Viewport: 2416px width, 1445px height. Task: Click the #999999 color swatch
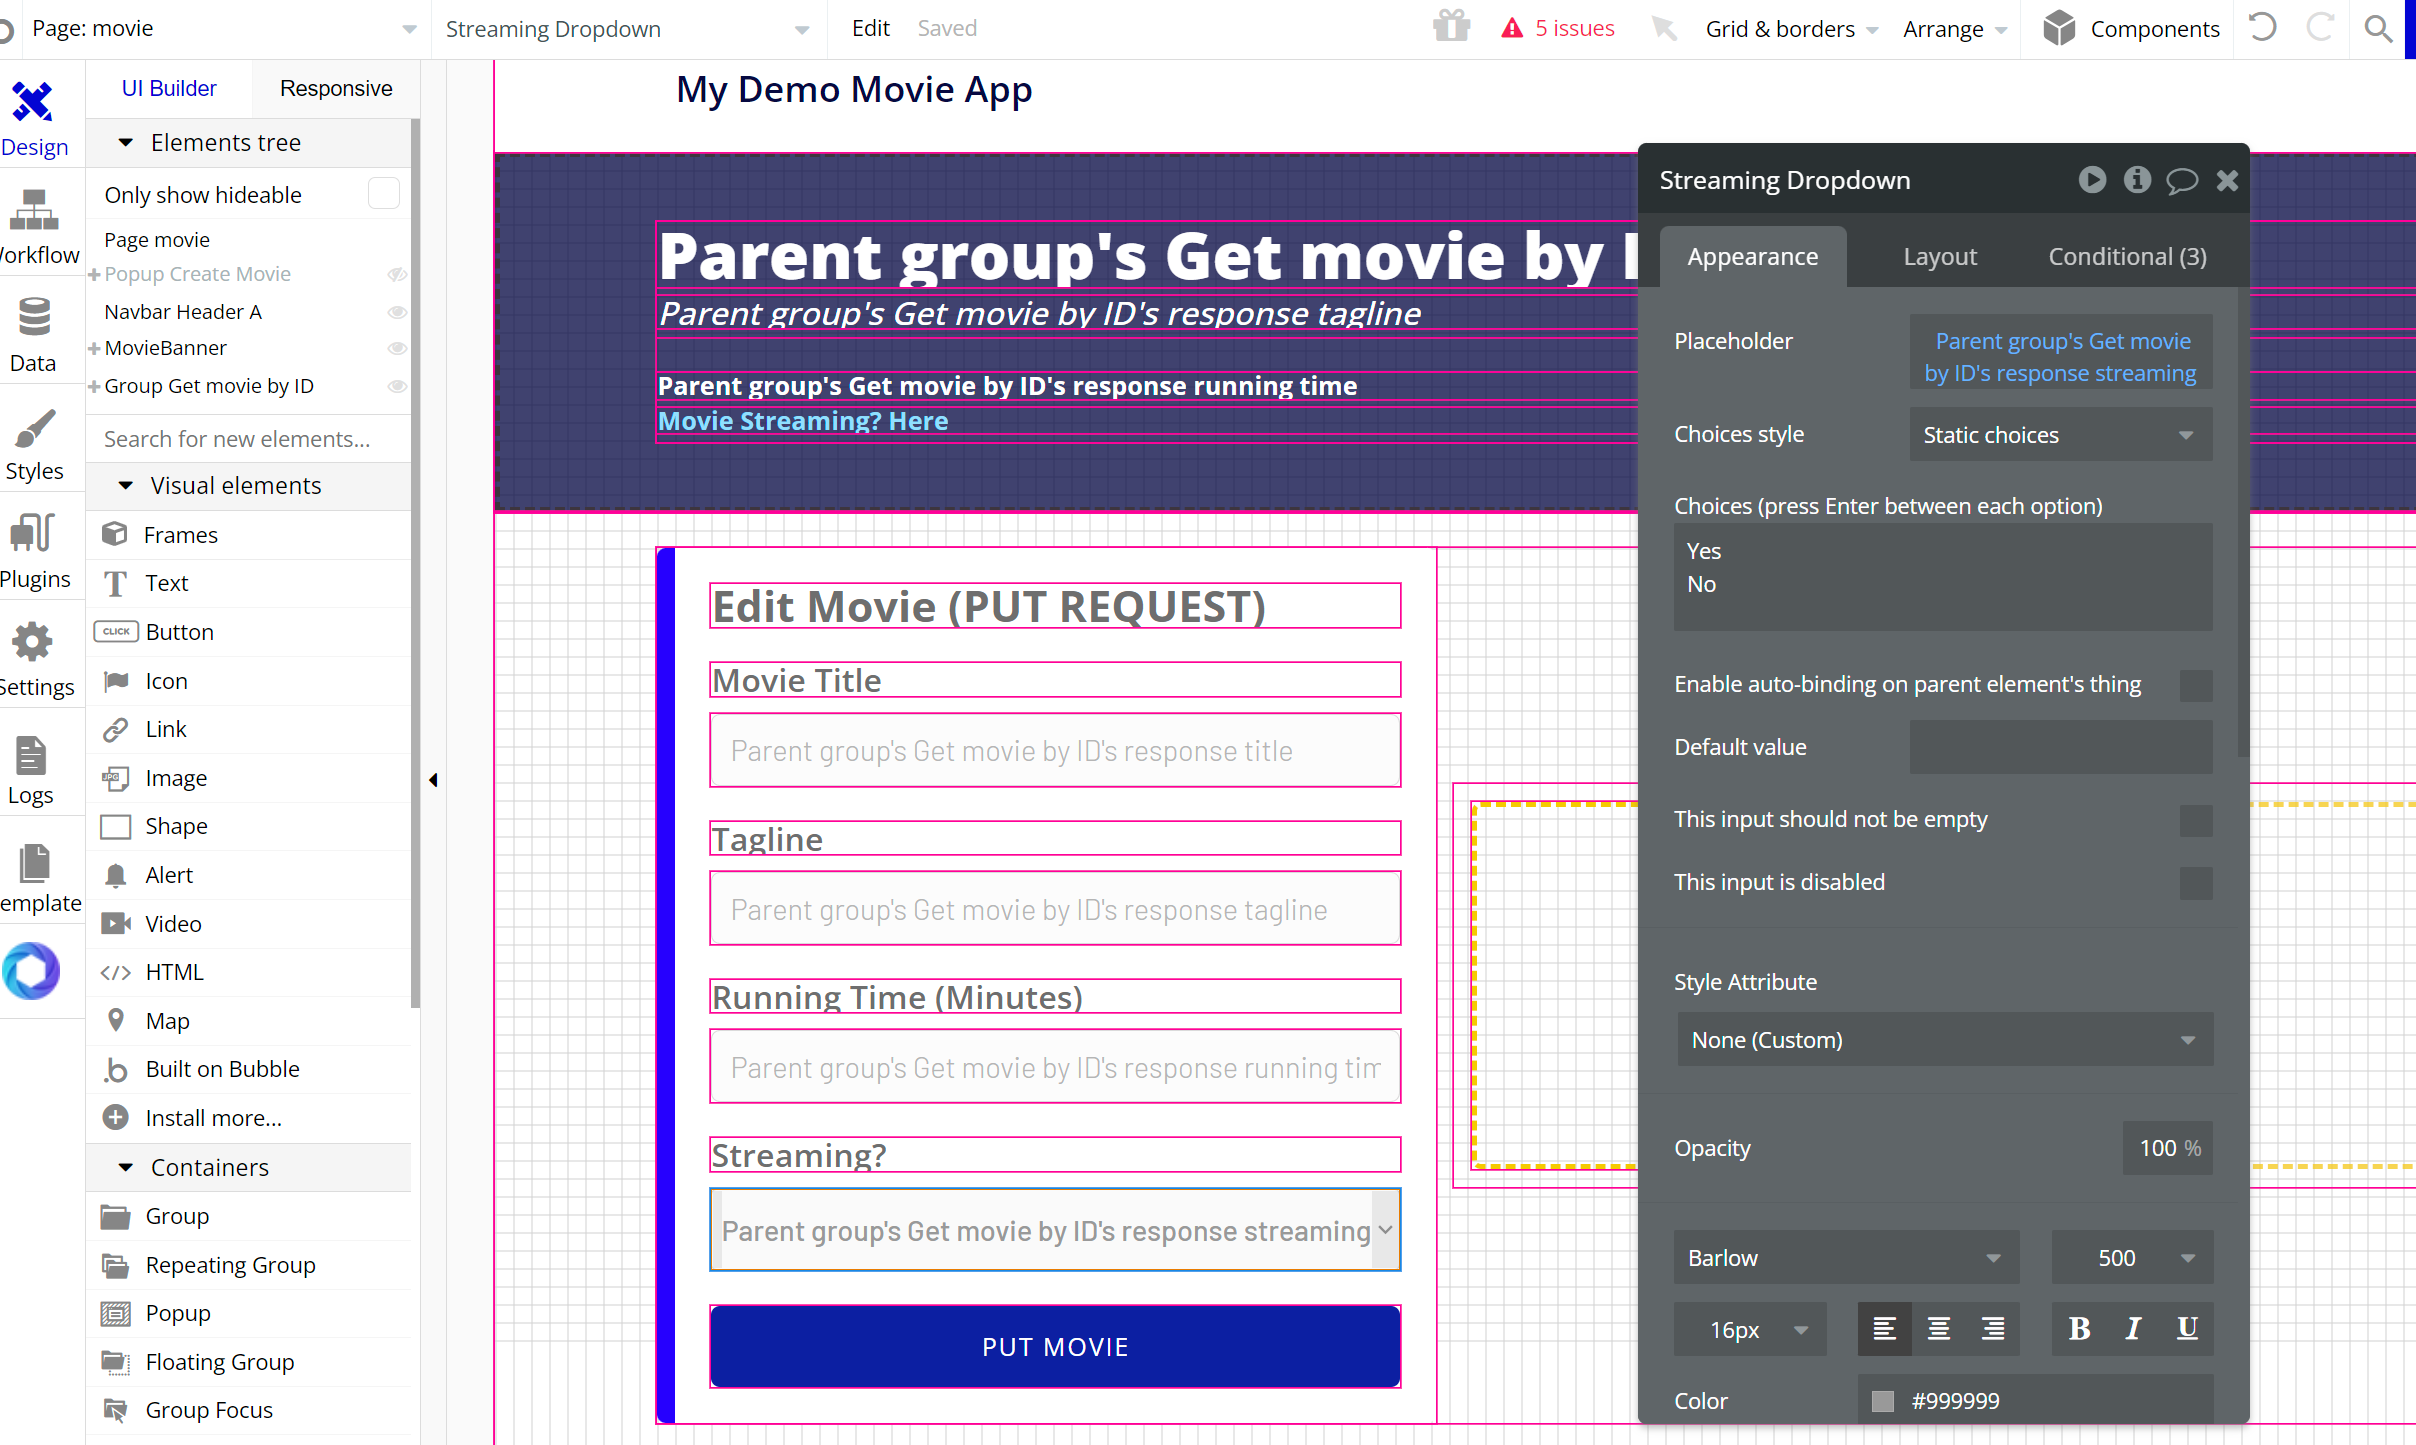tap(1883, 1400)
